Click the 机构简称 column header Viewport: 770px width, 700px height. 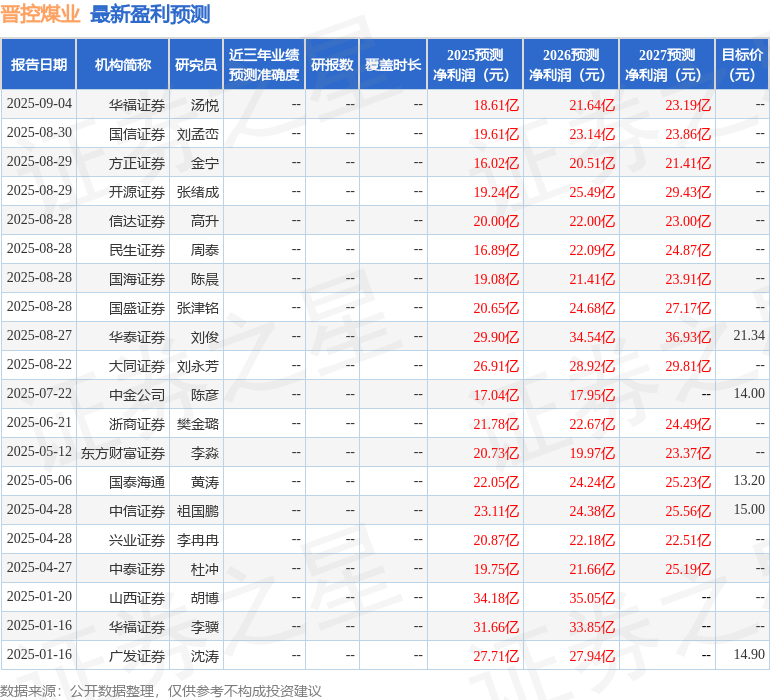123,64
